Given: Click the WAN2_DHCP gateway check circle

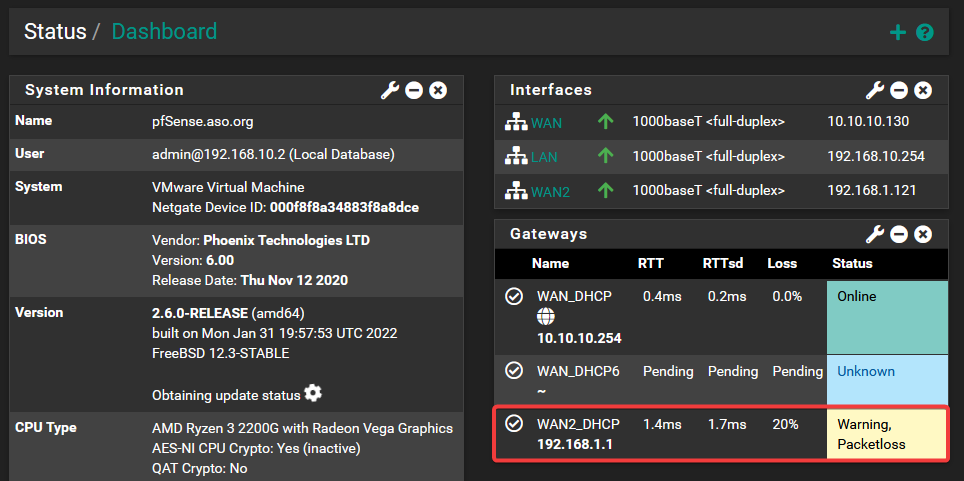Looking at the screenshot, I should pos(514,424).
